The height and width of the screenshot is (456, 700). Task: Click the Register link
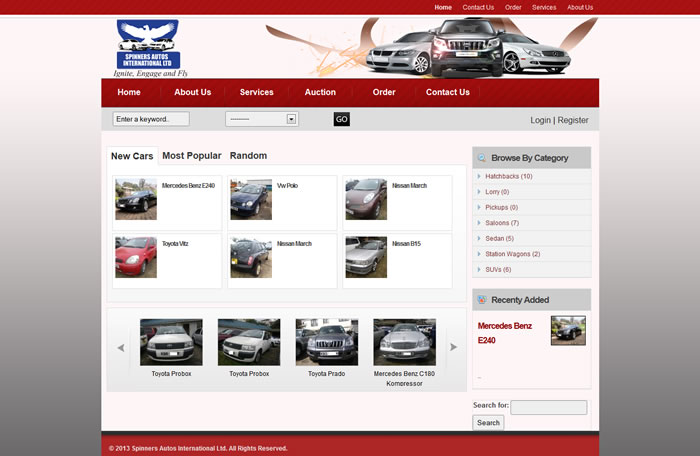click(x=573, y=120)
